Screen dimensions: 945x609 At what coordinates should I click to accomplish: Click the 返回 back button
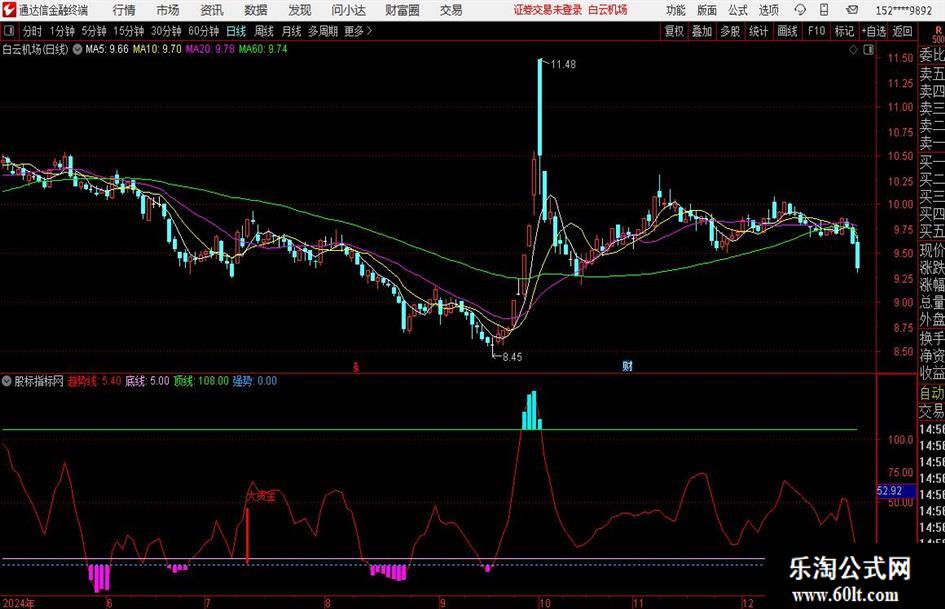tap(902, 31)
